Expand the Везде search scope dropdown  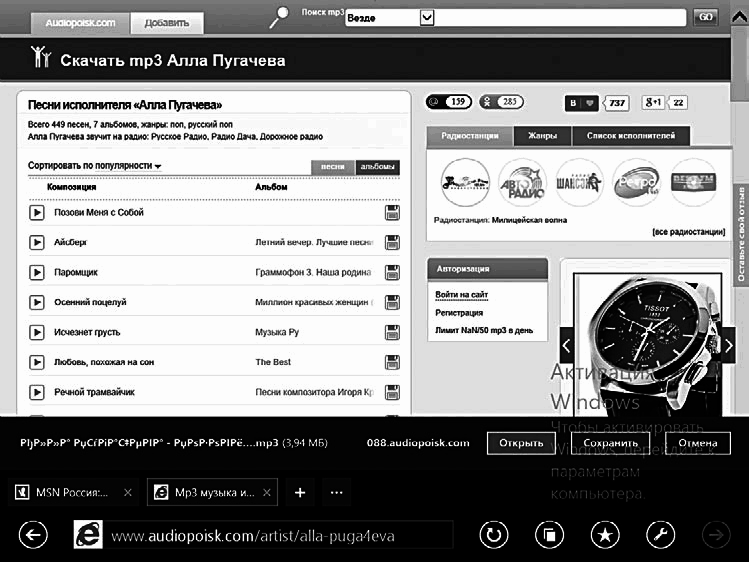coord(427,18)
